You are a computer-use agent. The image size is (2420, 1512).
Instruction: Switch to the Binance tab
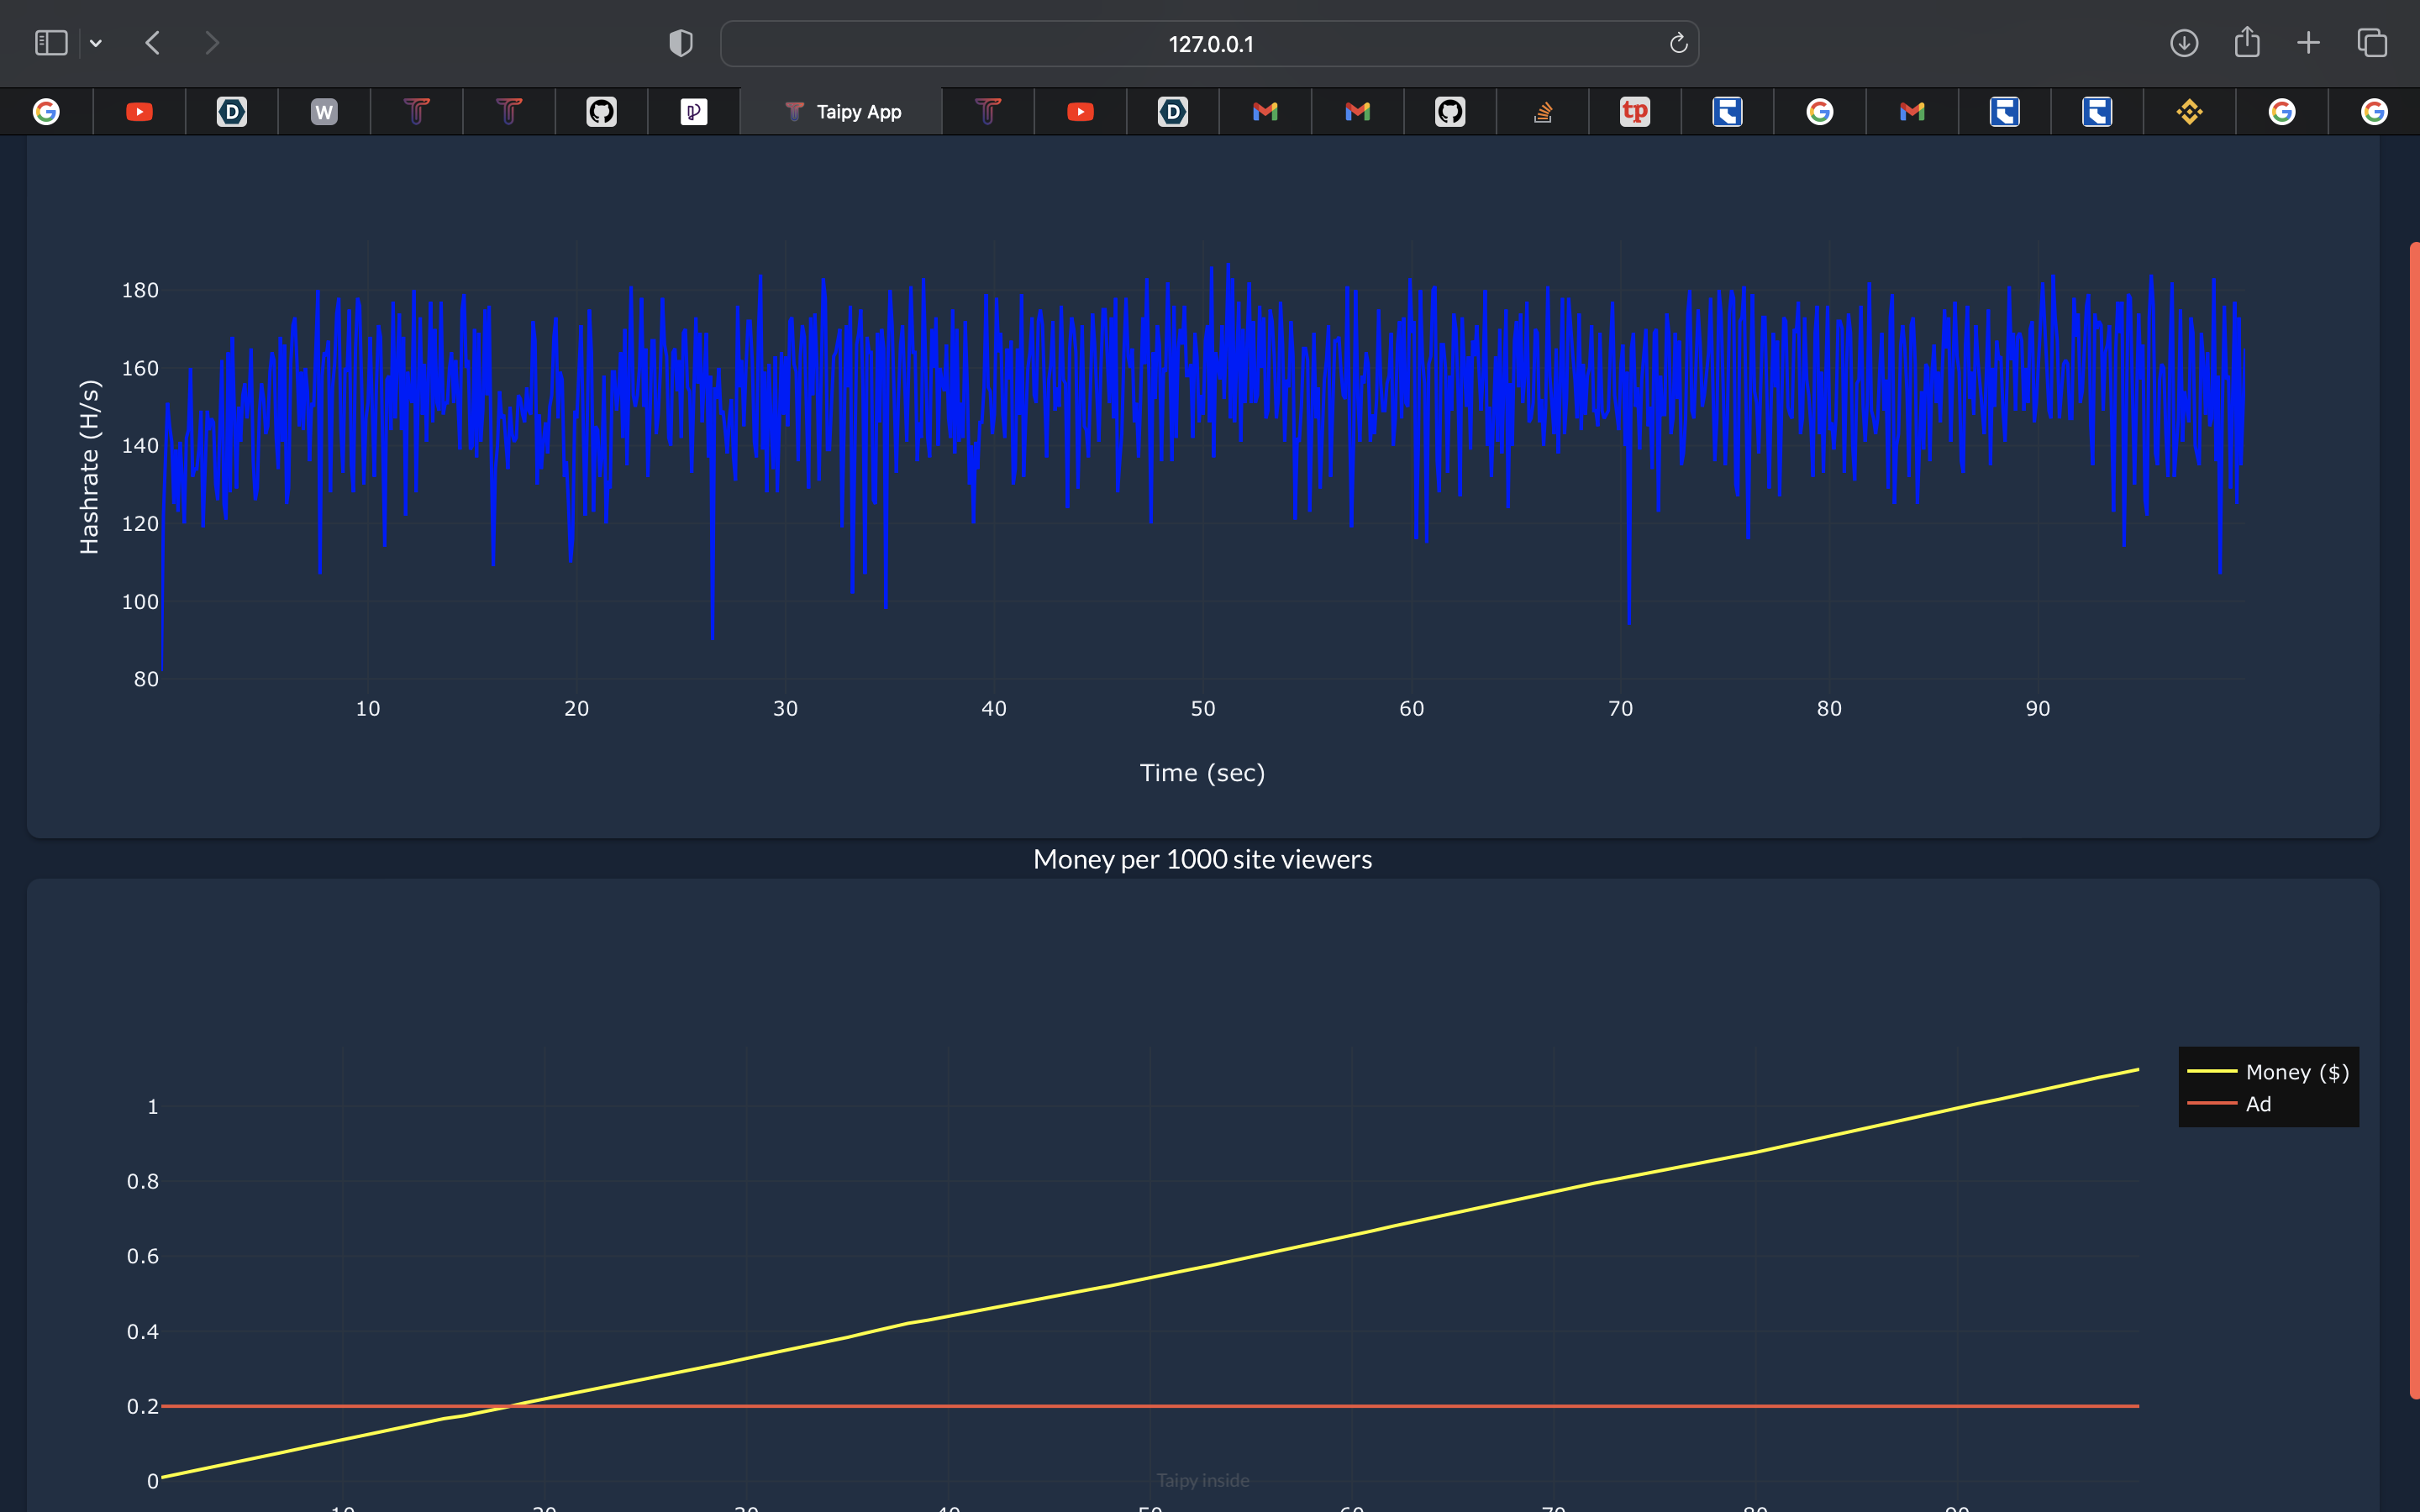click(2189, 112)
